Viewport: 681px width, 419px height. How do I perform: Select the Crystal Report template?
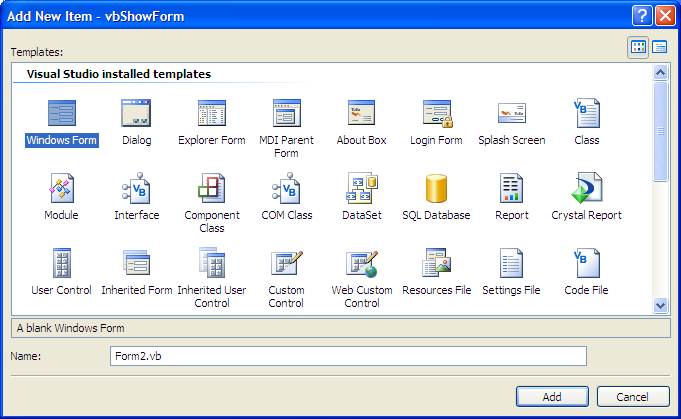click(586, 188)
